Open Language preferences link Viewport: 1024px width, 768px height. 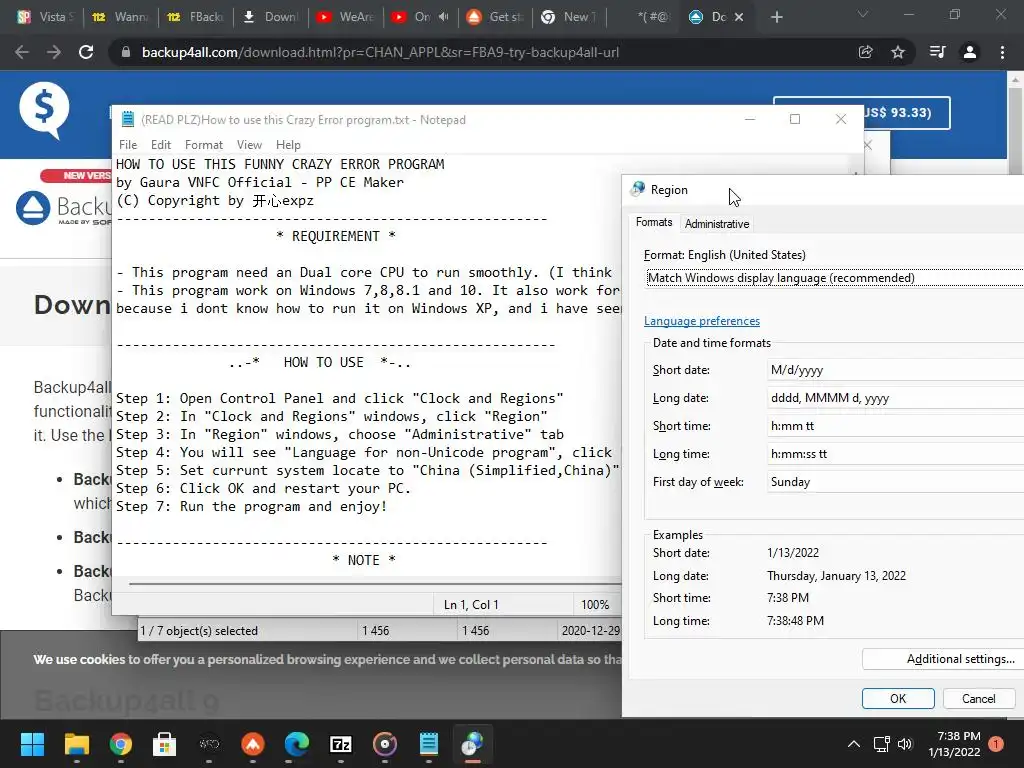point(702,321)
